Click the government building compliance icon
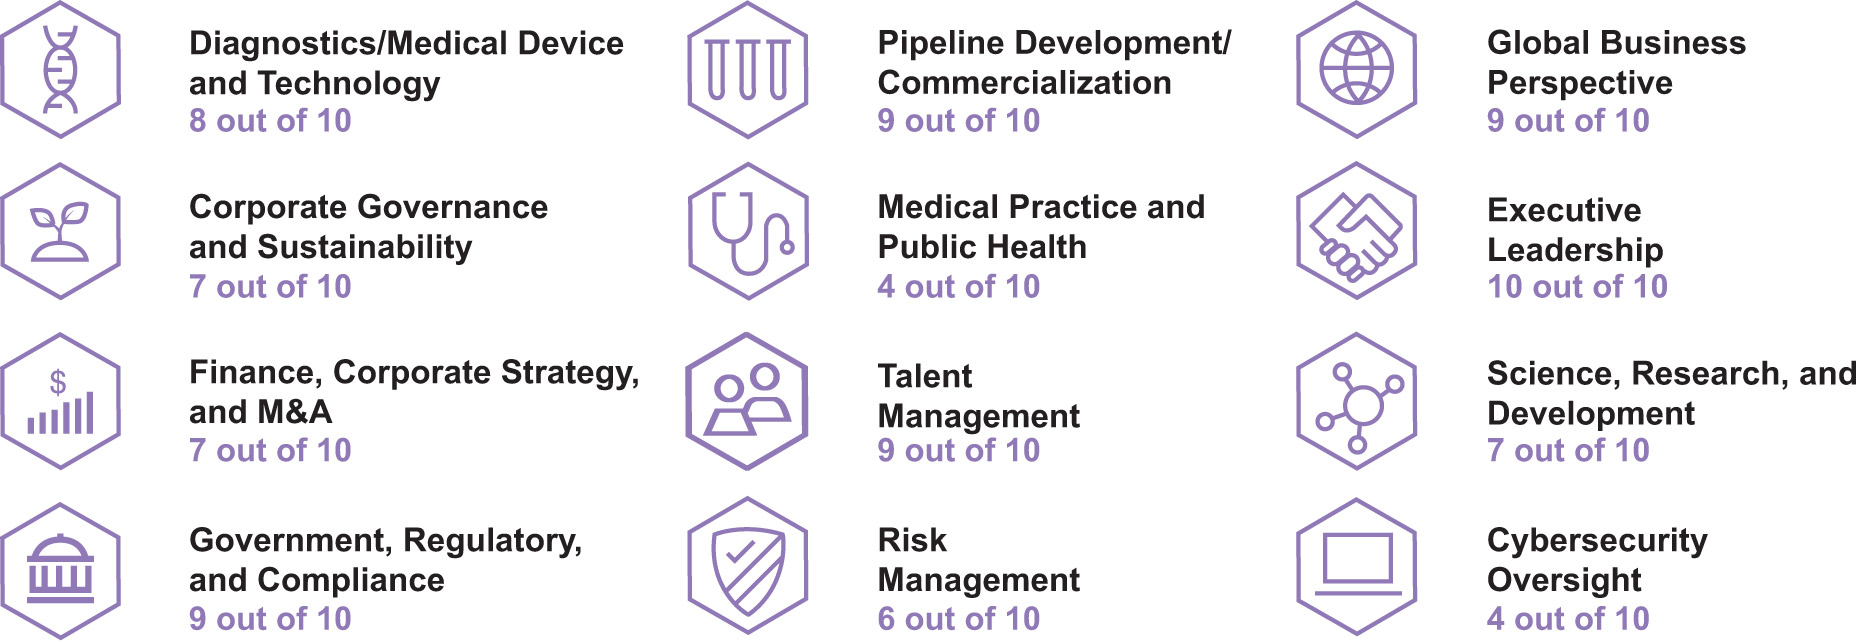The image size is (1858, 642). pyautogui.click(x=60, y=572)
